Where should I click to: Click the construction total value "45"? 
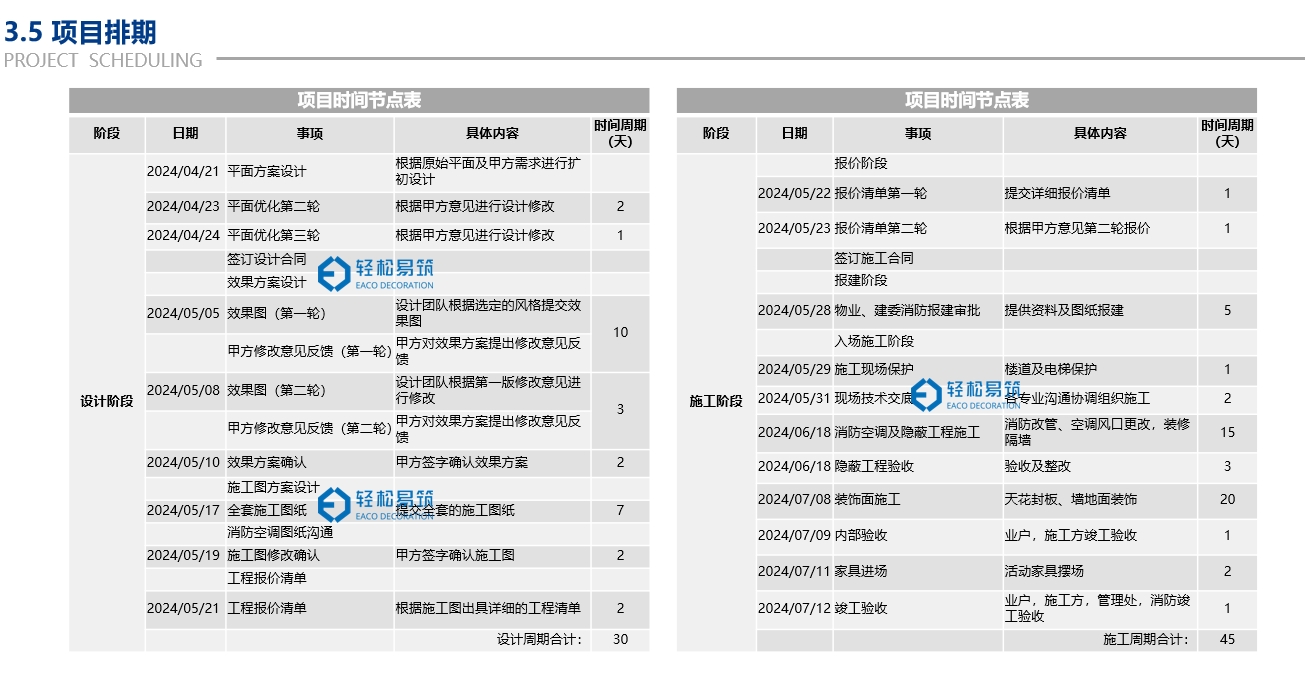click(1228, 640)
